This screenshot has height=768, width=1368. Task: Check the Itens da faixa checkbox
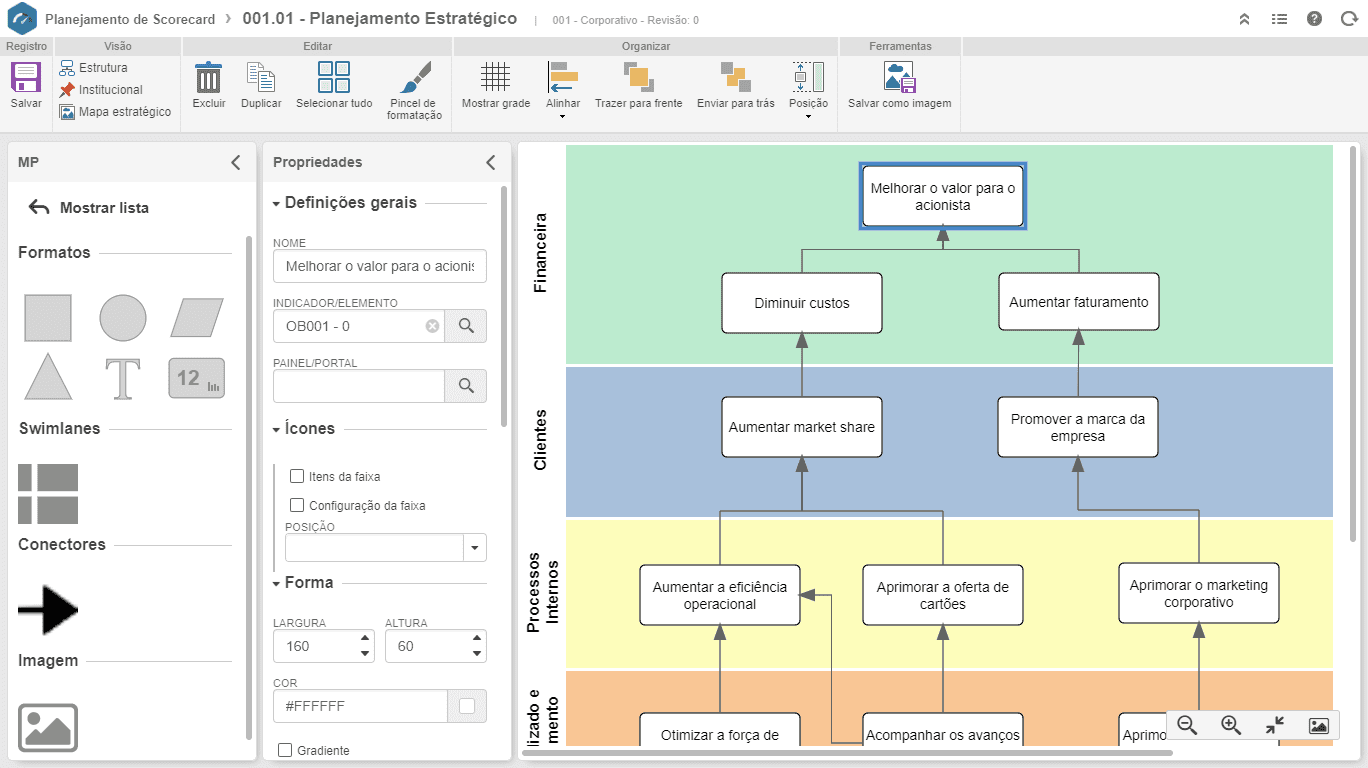pos(297,476)
